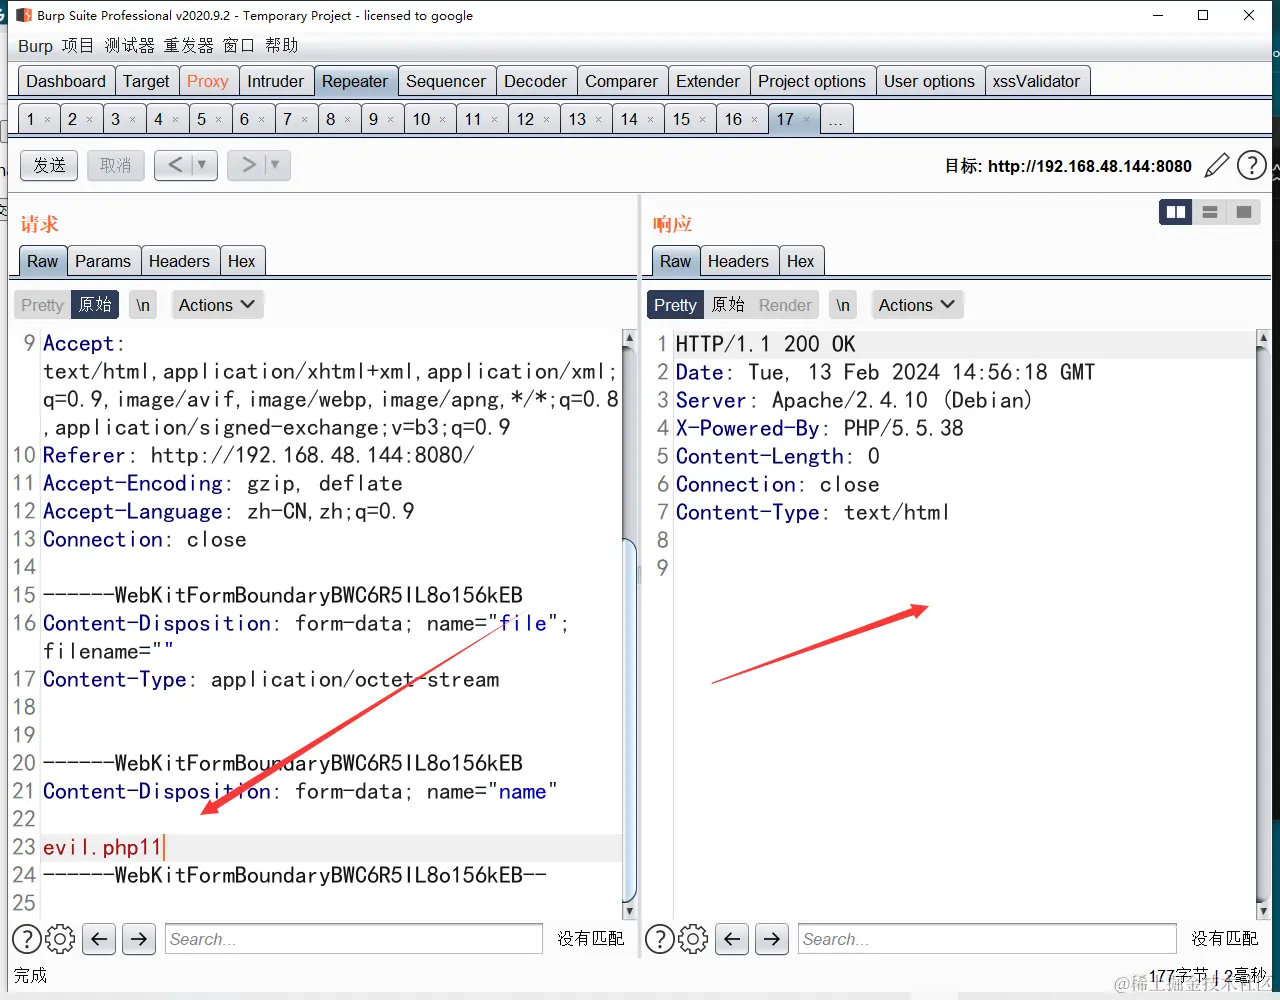Open the 重发器 menu
Screen dimensions: 1280x1000
188,46
